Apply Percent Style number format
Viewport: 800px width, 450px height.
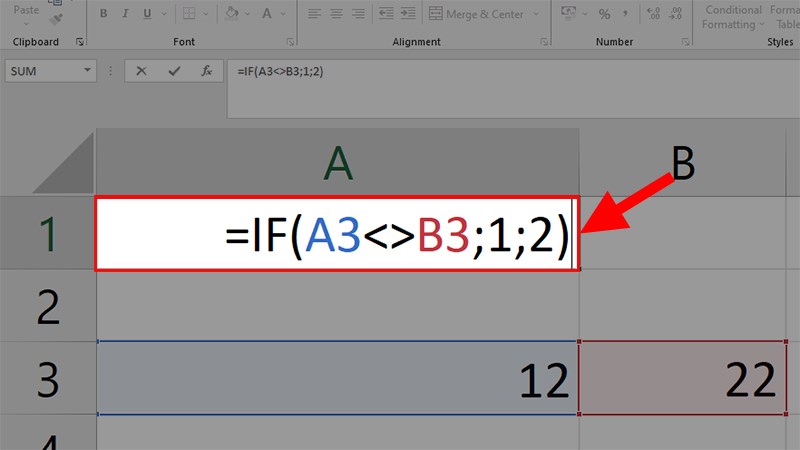(604, 15)
